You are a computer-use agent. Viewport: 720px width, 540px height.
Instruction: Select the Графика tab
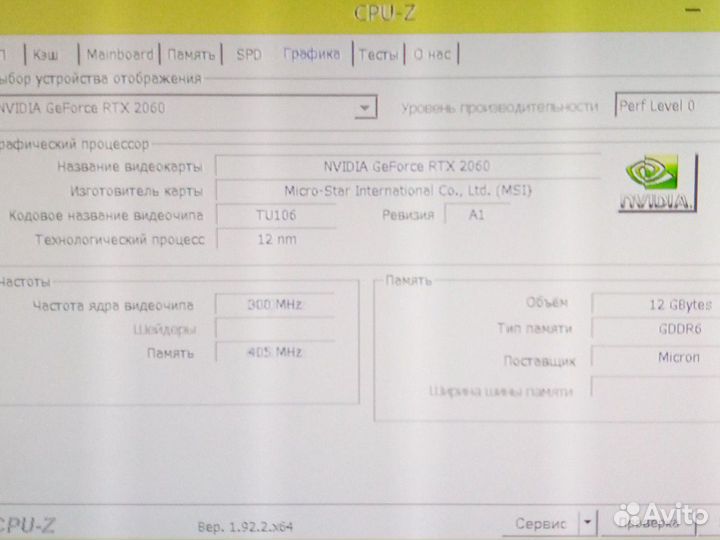(312, 54)
